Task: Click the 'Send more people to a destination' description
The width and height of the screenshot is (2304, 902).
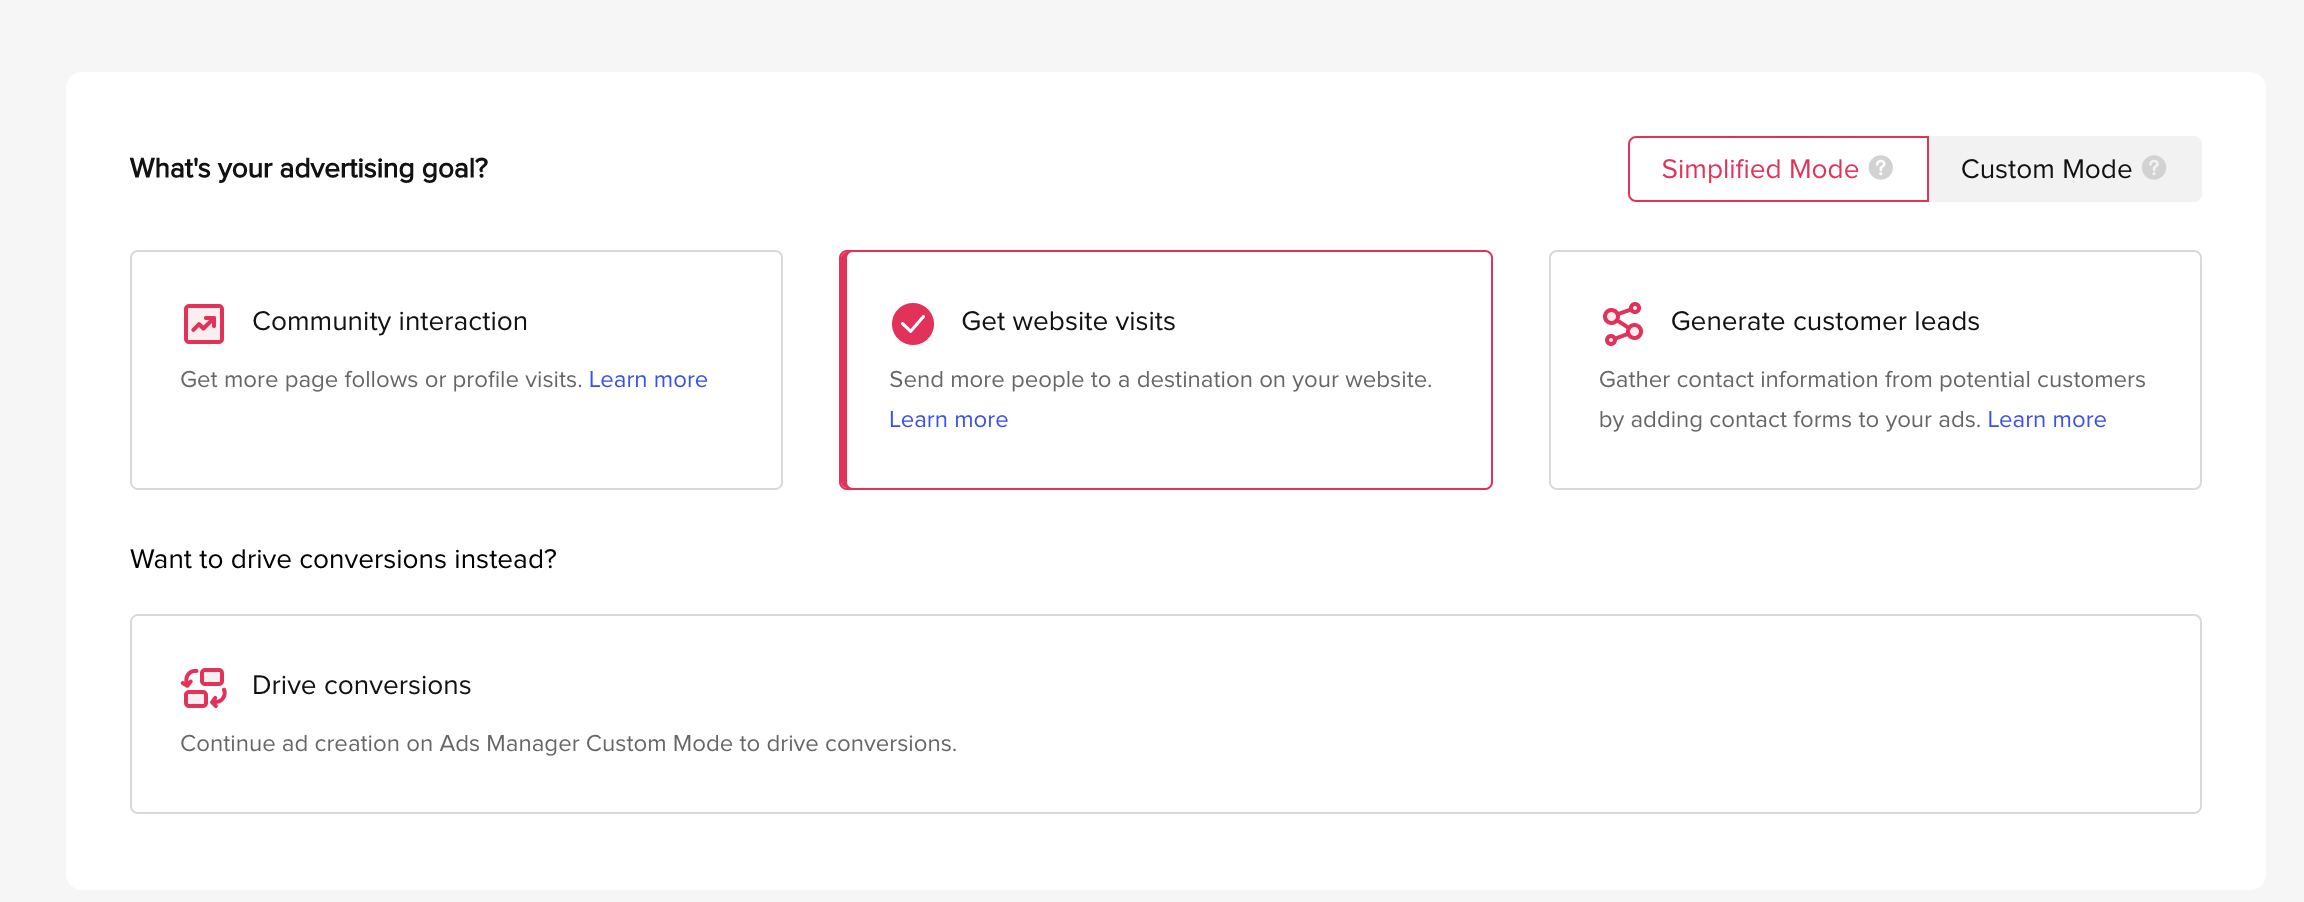Action: (x=1160, y=380)
